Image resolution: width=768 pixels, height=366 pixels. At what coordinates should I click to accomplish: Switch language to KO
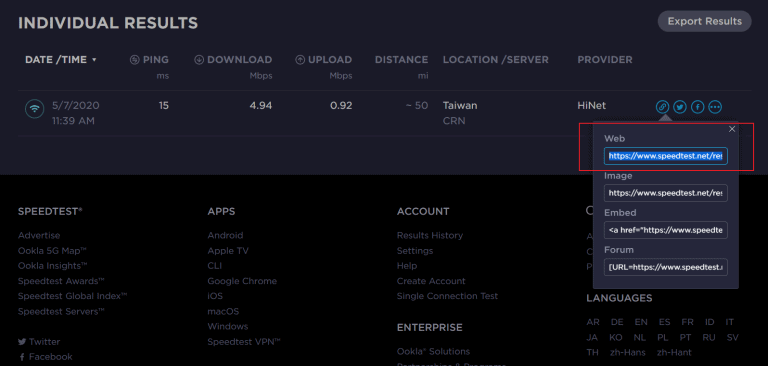pyautogui.click(x=616, y=338)
